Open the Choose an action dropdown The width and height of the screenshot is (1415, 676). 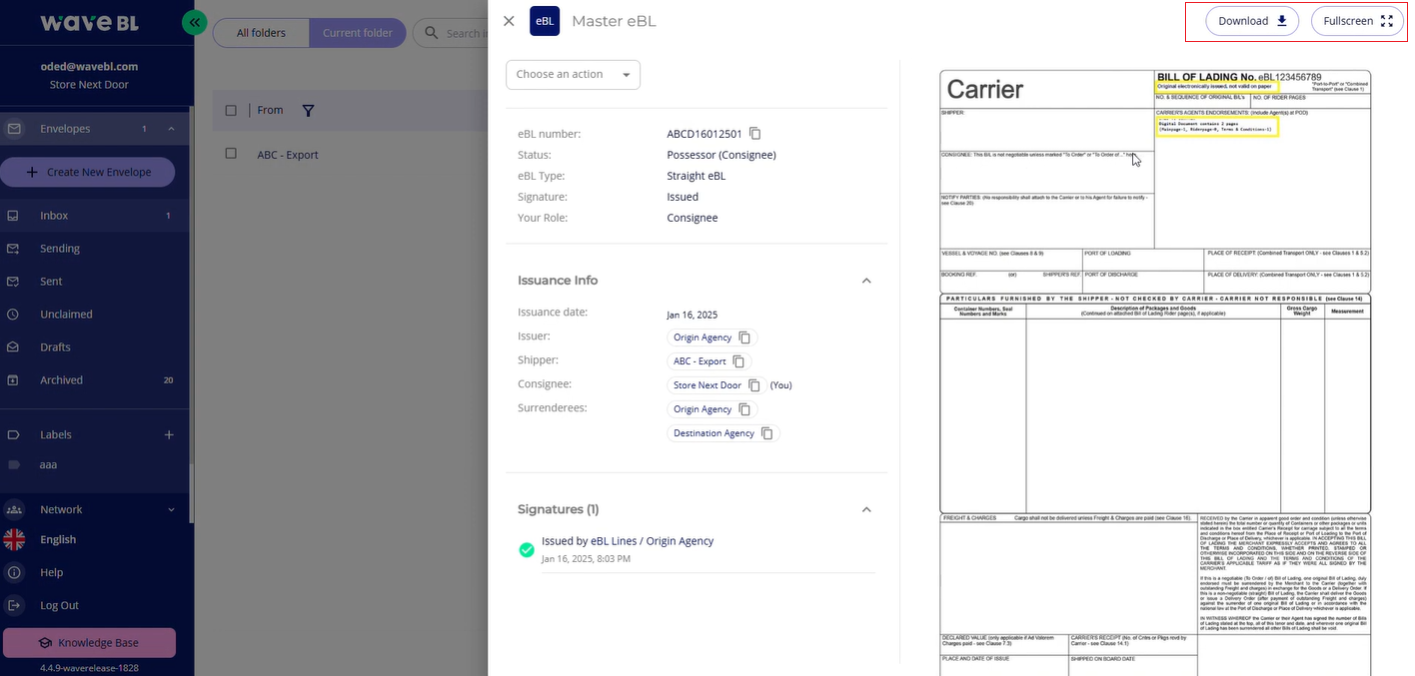[x=573, y=75]
